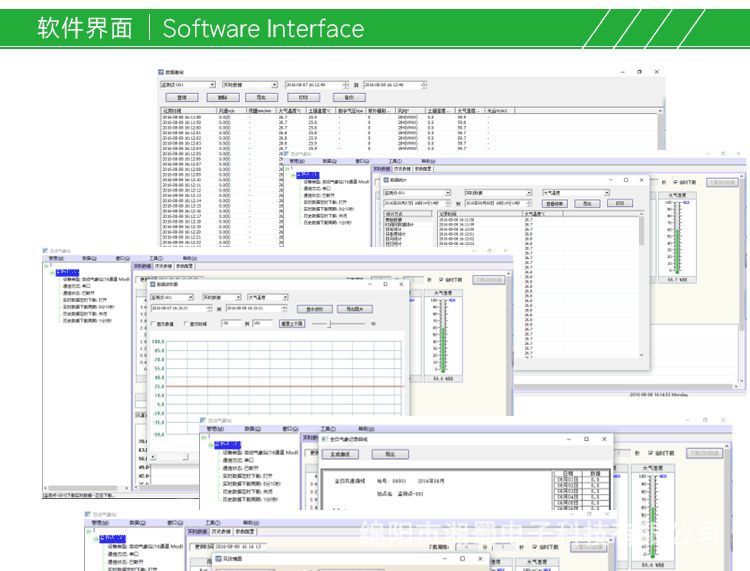This screenshot has width=750, height=571.
Task: Click the vertical scrollbar in the 数据统计 results list
Action: pos(641,287)
